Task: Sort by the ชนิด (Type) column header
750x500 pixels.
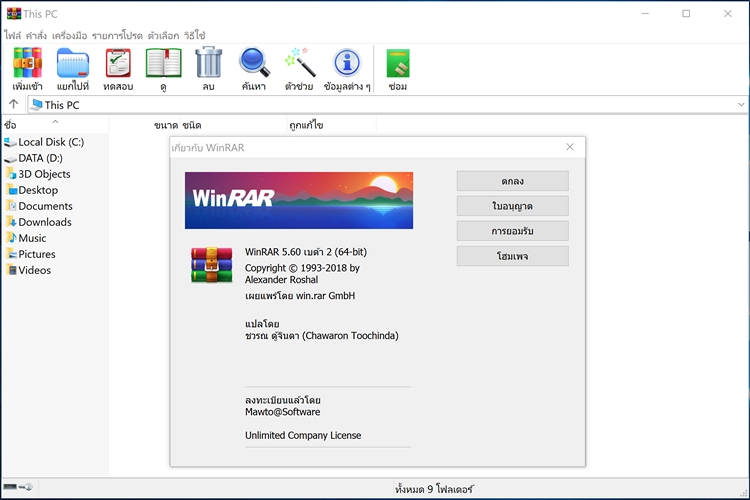Action: pyautogui.click(x=233, y=124)
